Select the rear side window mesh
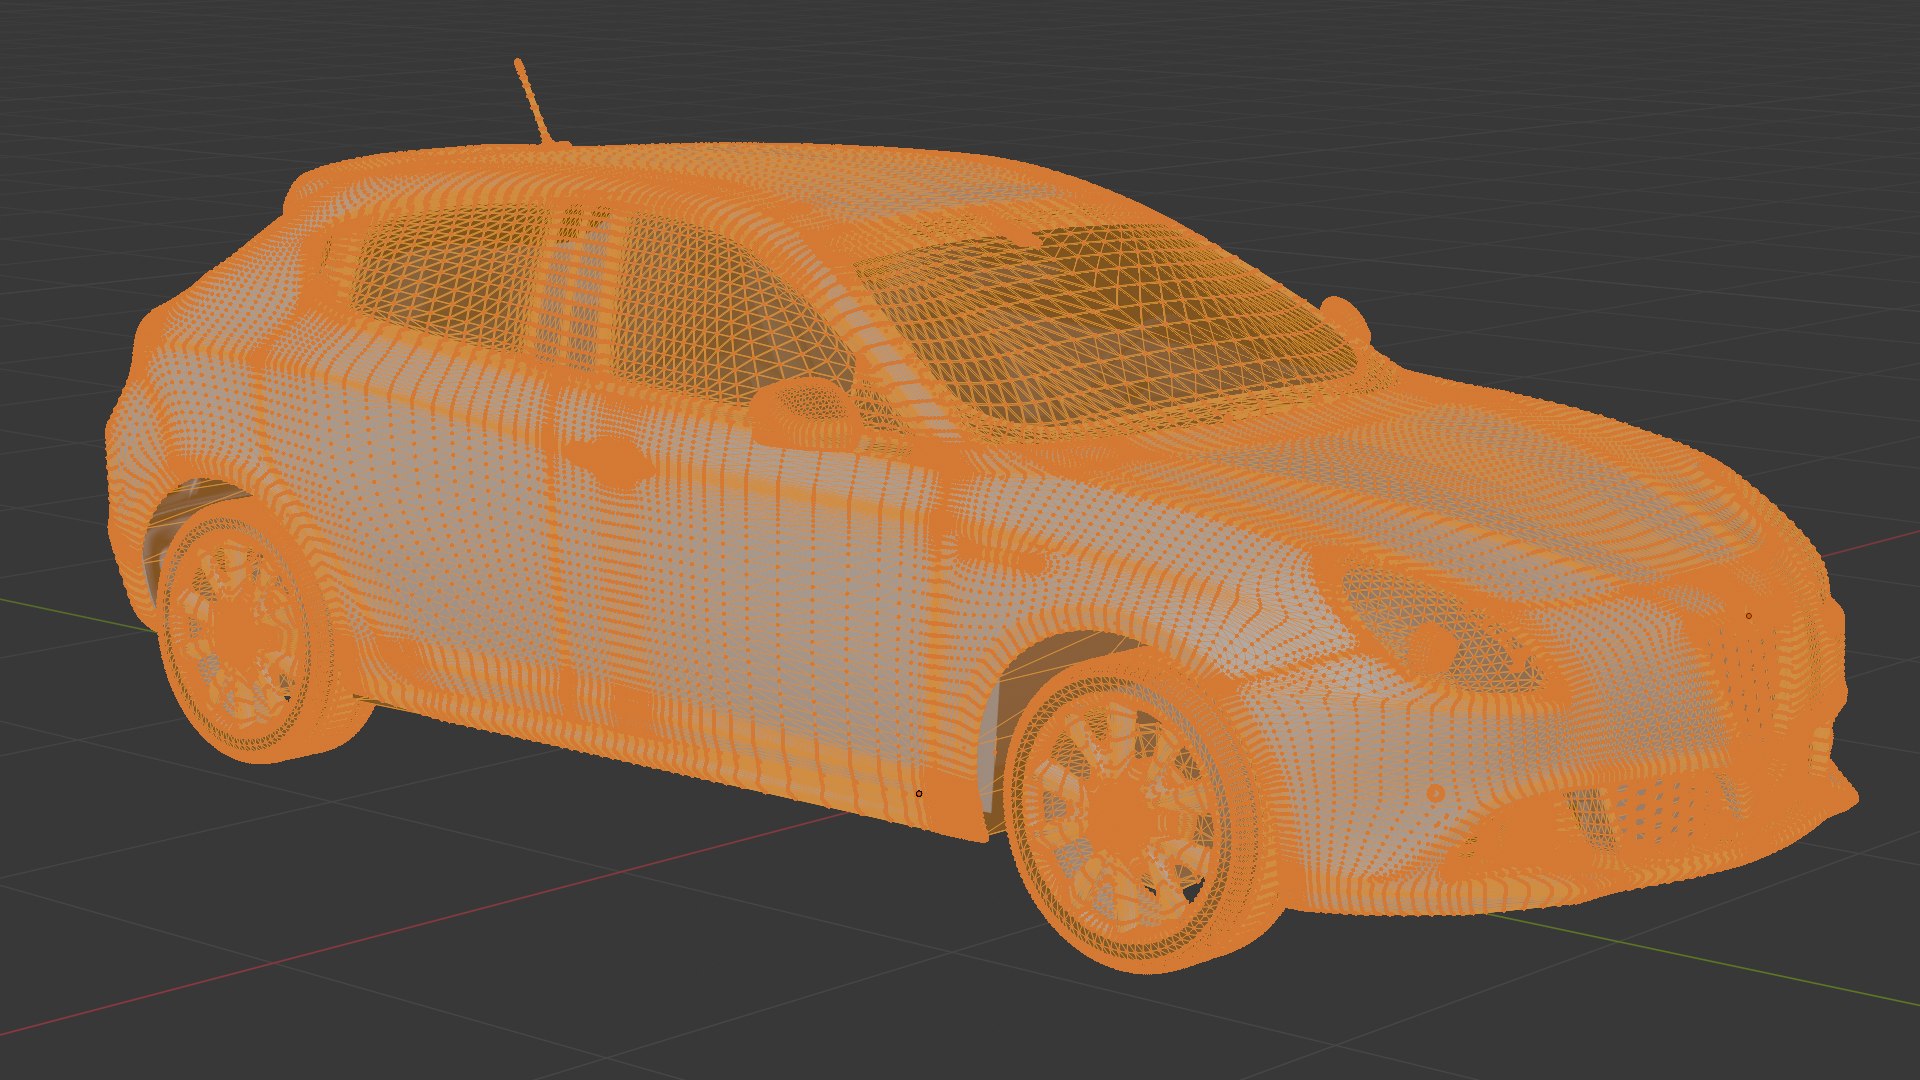Image resolution: width=1920 pixels, height=1080 pixels. 450,276
